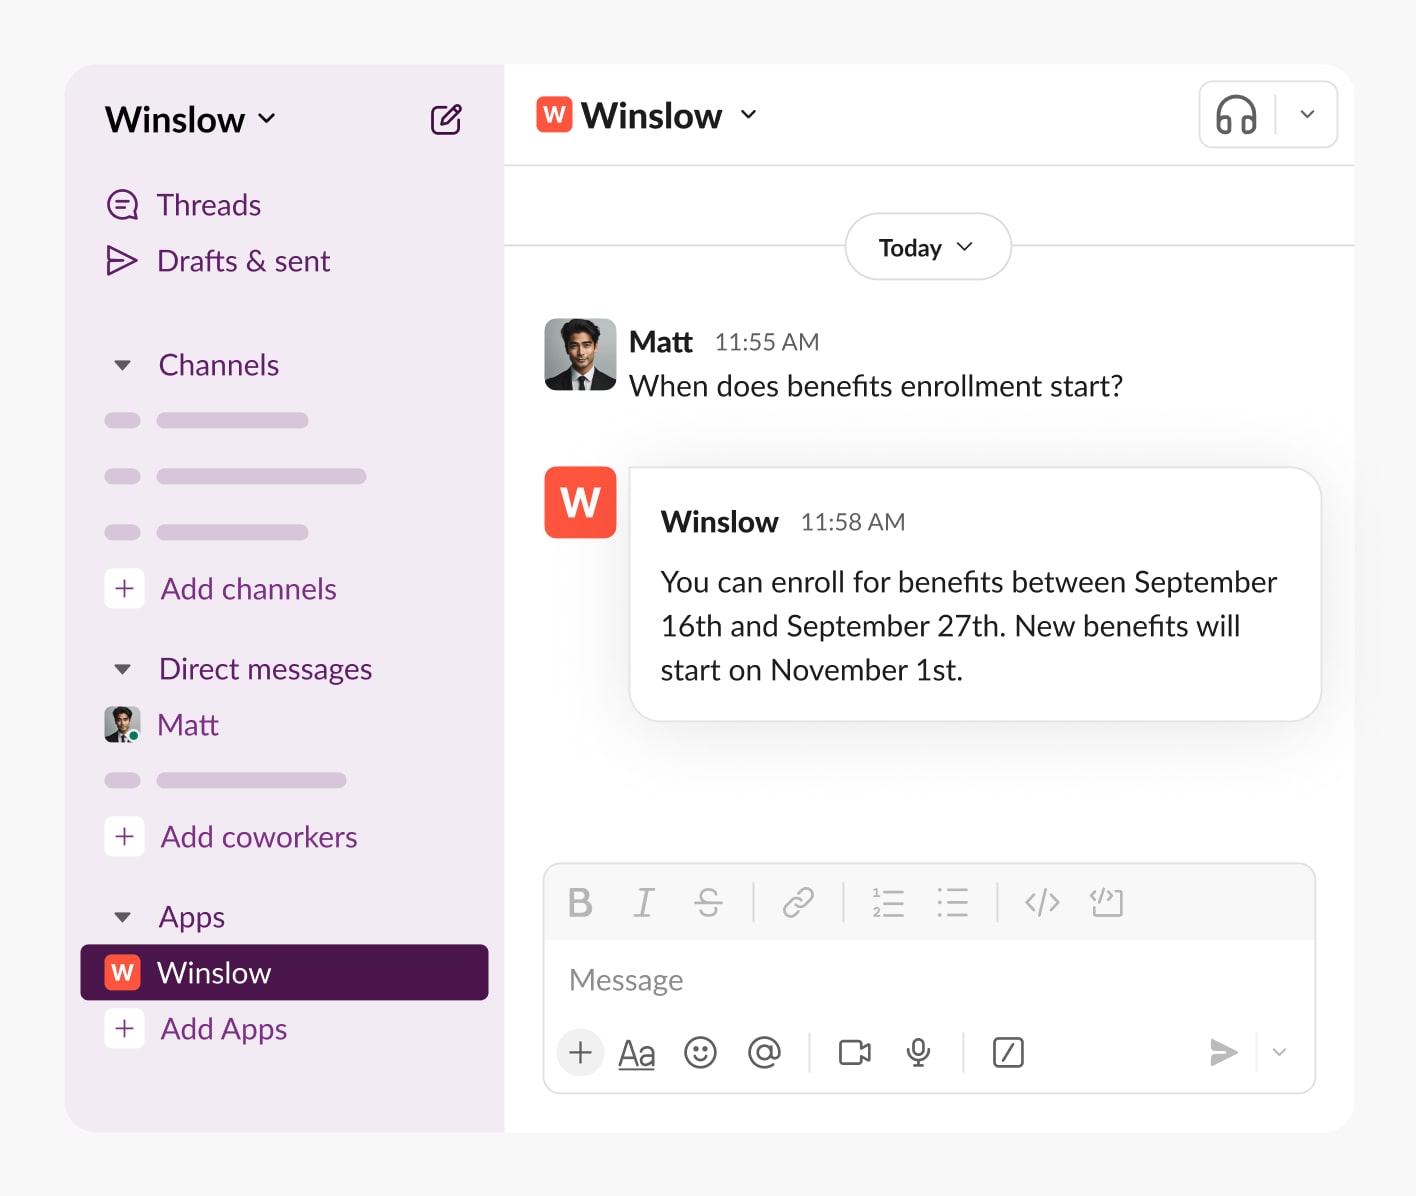Click the Add channels plus icon
Screen dimensions: 1416x1196
[x=124, y=588]
